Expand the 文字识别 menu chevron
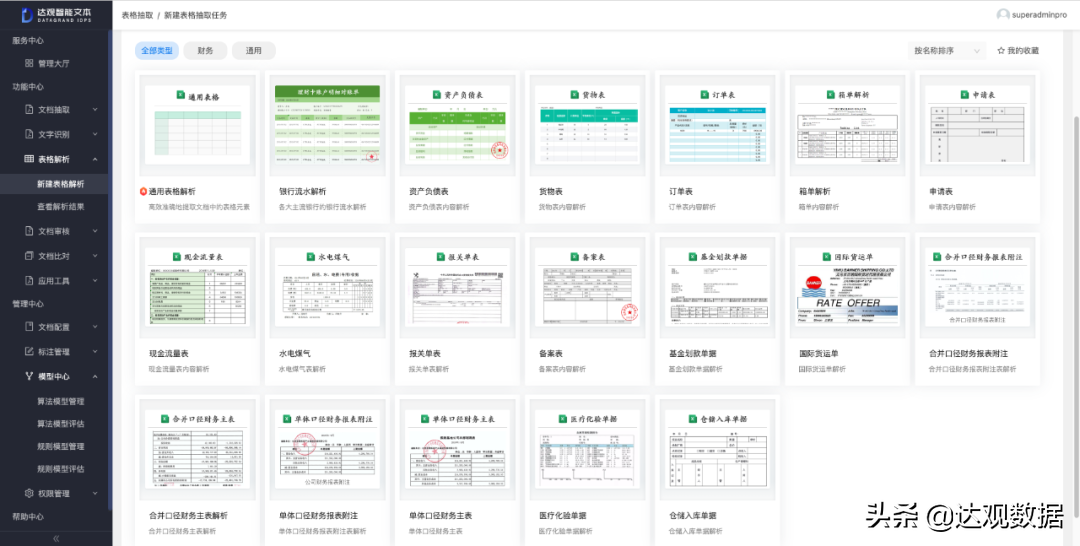The width and height of the screenshot is (1080, 546). pyautogui.click(x=95, y=134)
